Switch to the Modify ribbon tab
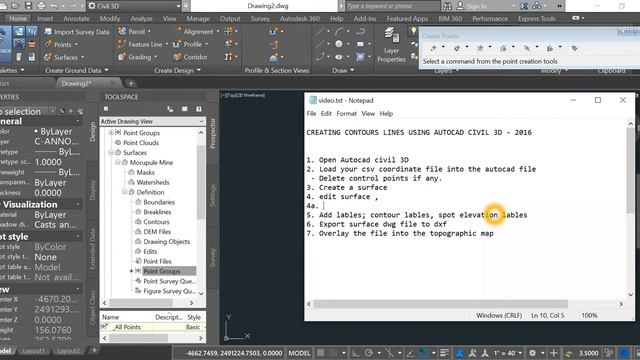640x360 pixels. tap(110, 19)
